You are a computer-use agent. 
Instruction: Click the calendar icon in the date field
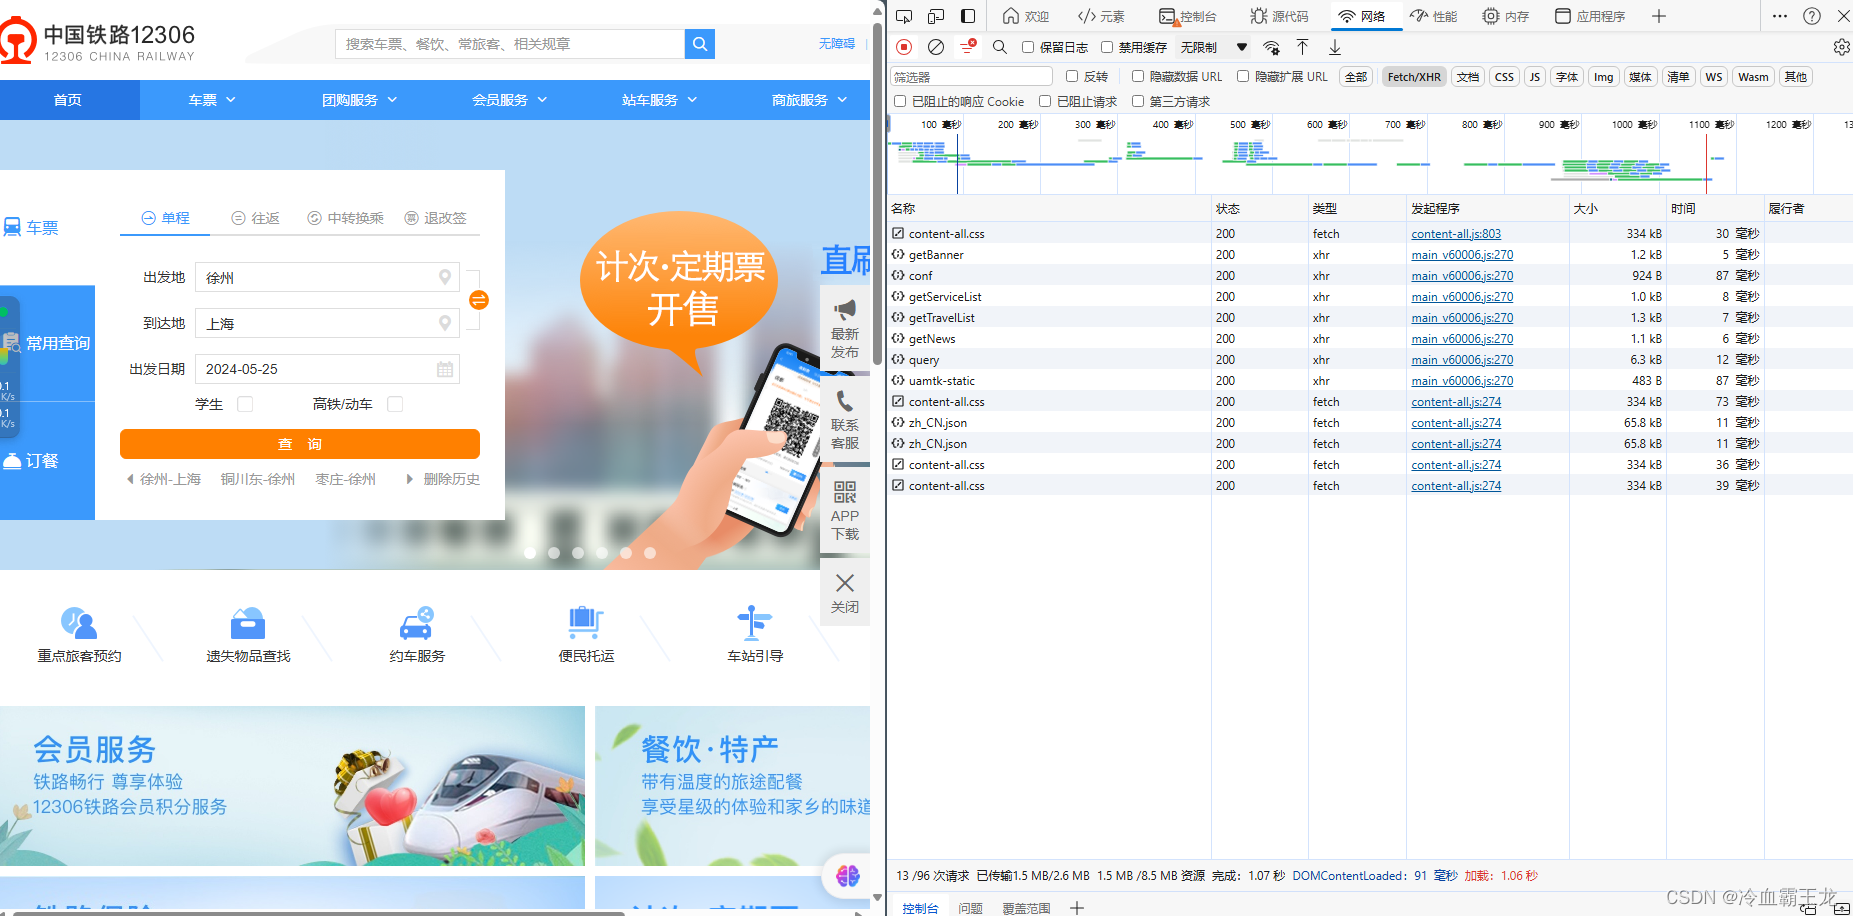pyautogui.click(x=445, y=370)
